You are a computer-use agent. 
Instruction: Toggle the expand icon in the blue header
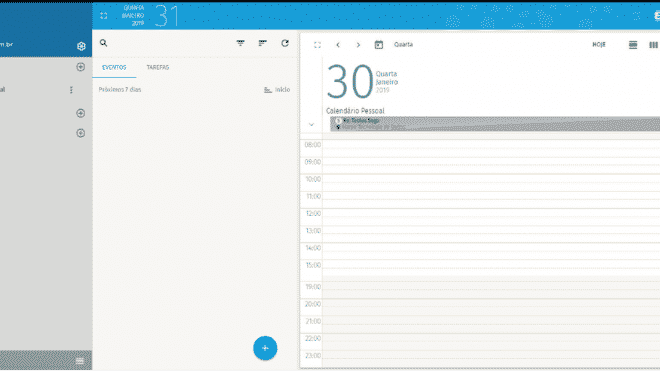[x=104, y=16]
